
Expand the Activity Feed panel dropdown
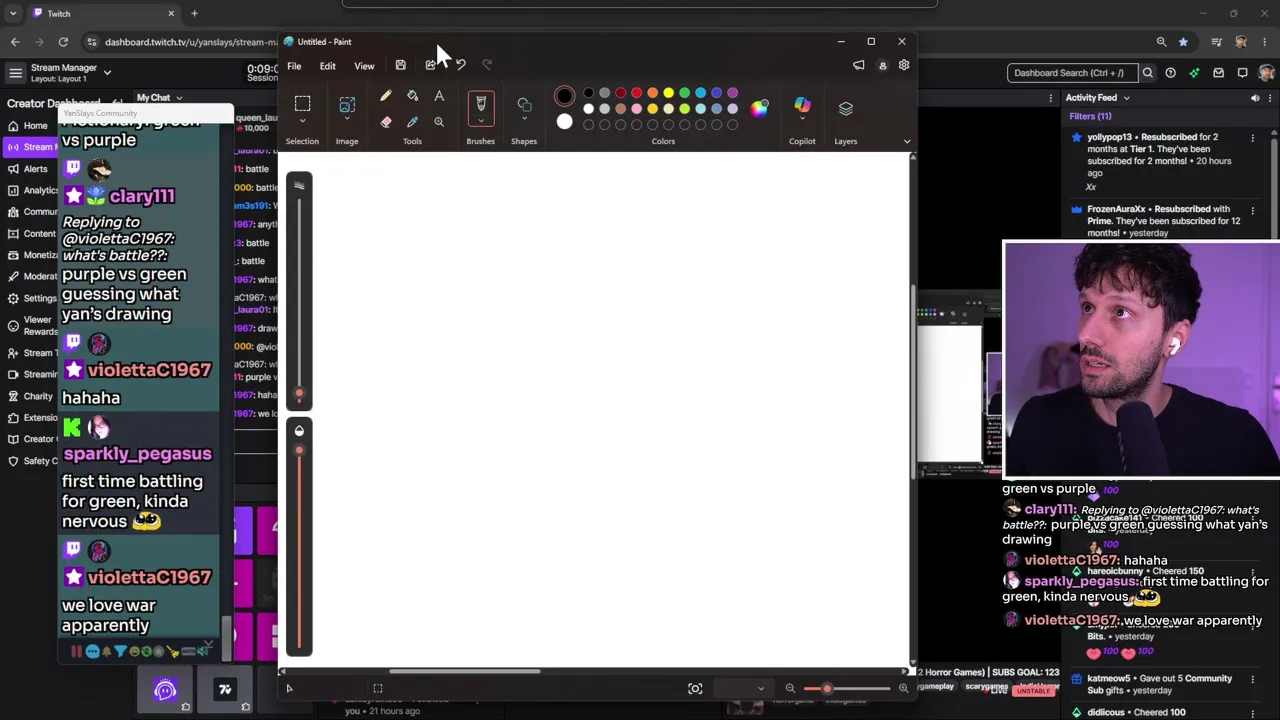coord(1126,98)
